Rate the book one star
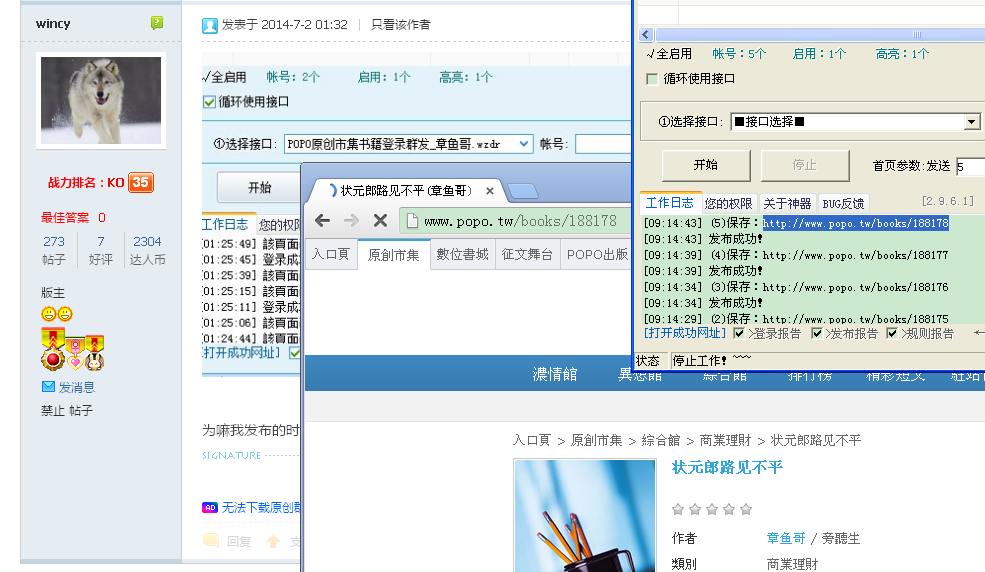 pos(678,509)
